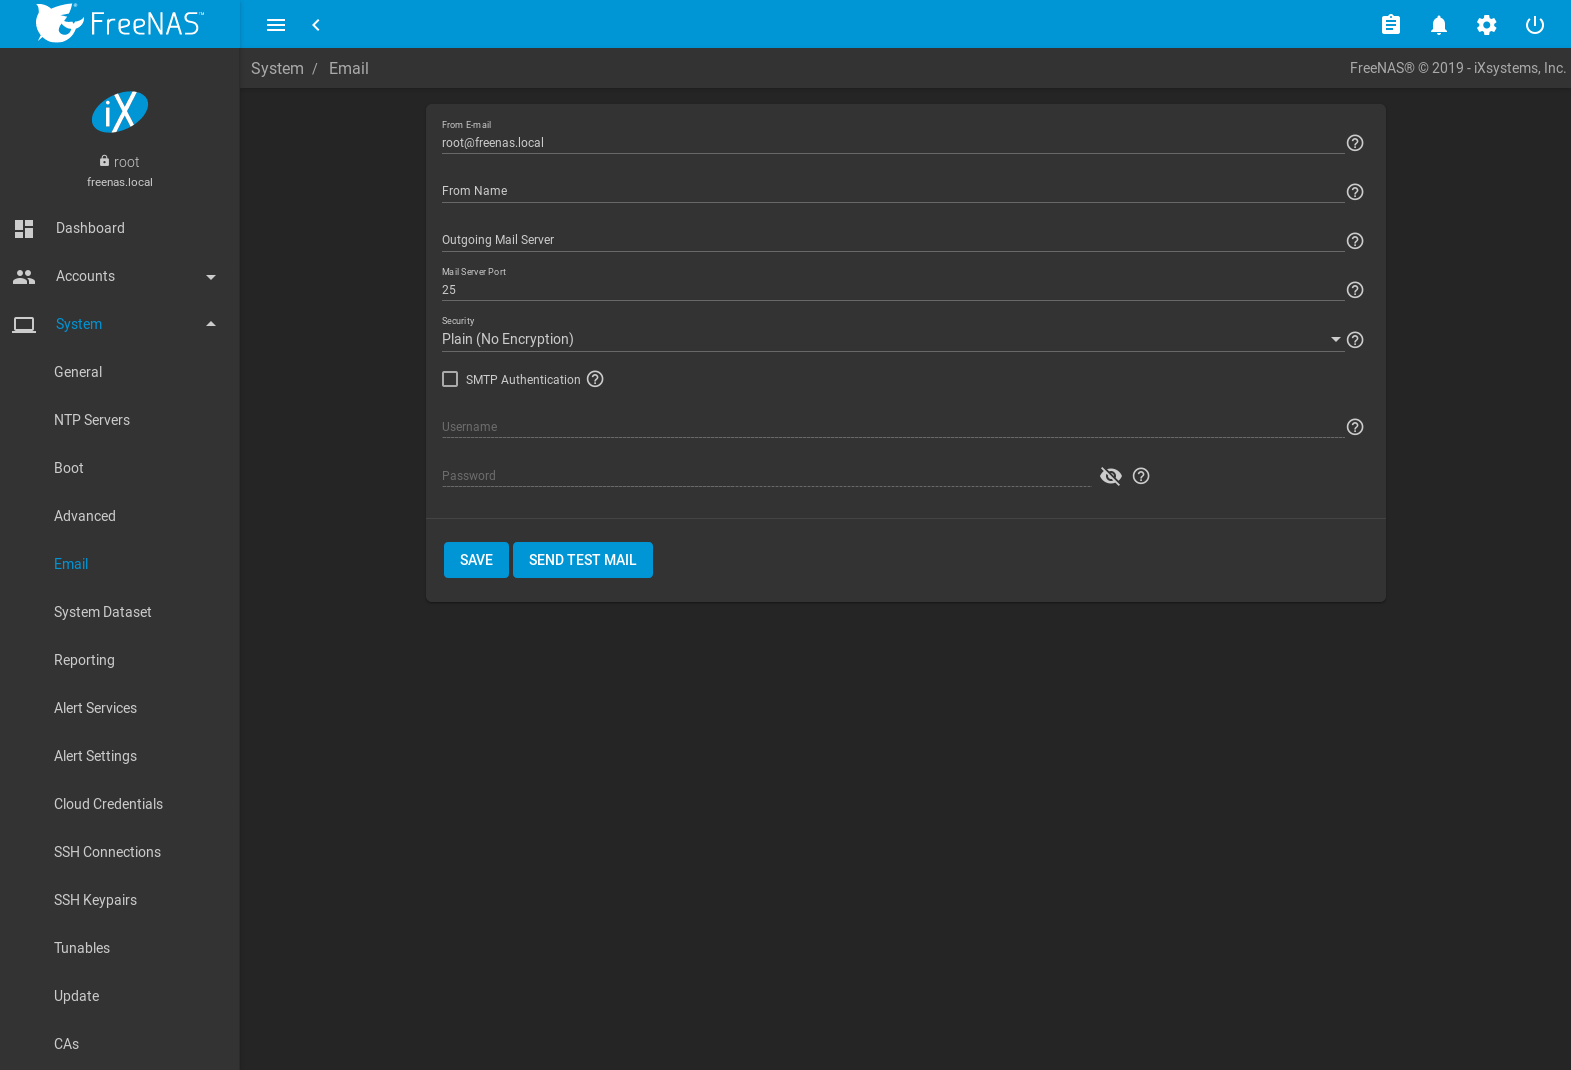This screenshot has height=1070, width=1571.
Task: Show alerts via the bell icon
Action: point(1438,25)
